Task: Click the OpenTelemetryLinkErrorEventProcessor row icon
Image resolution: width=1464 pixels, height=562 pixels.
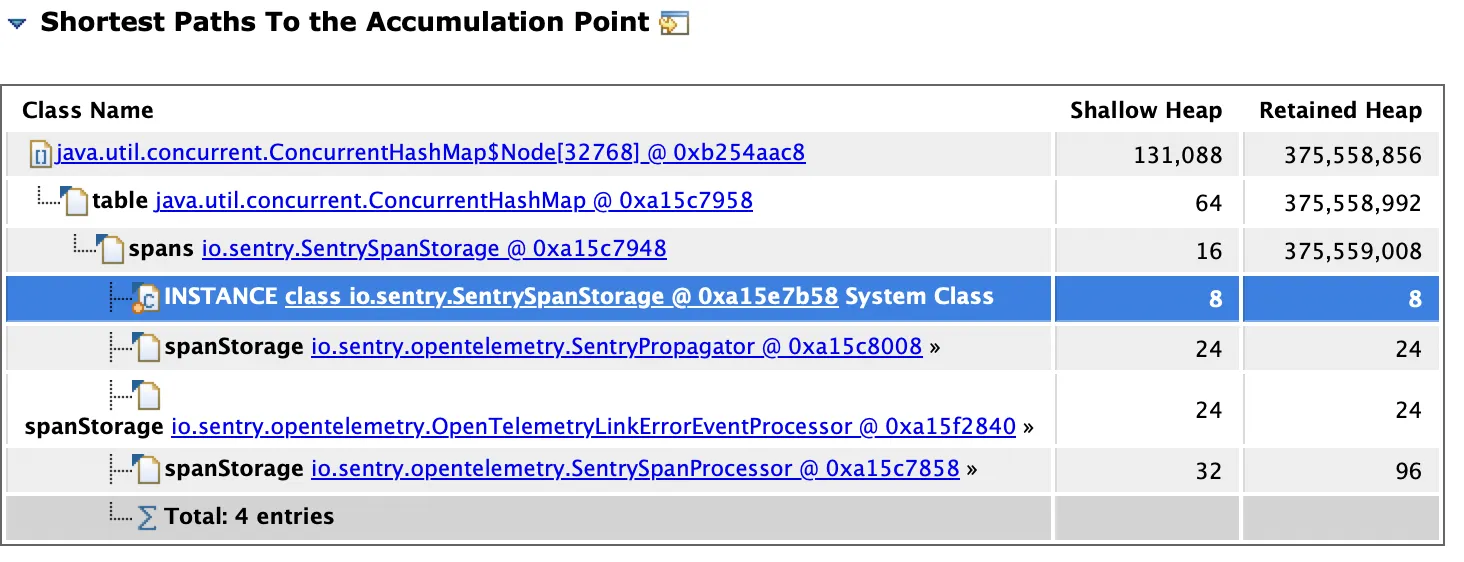Action: click(148, 397)
